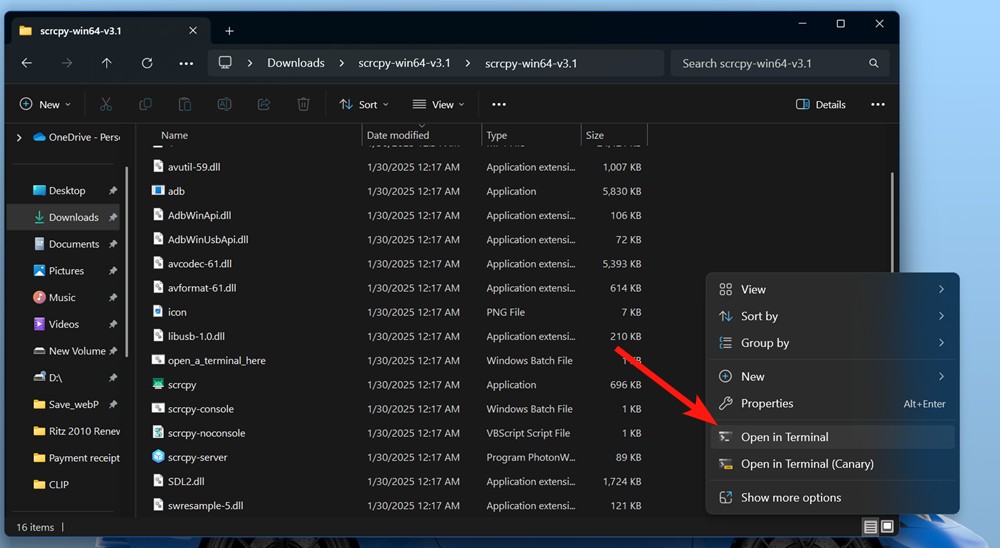Switch to details list view in status bar

click(870, 527)
